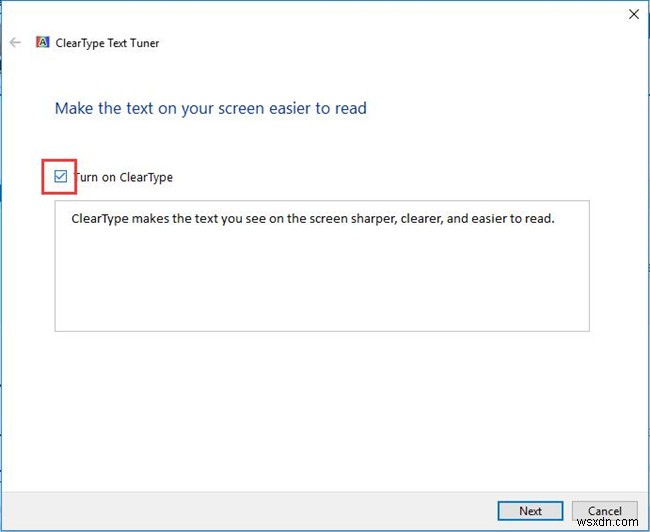Click the "Make the text on your screen easier to read" heading
The image size is (650, 532).
[x=211, y=109]
